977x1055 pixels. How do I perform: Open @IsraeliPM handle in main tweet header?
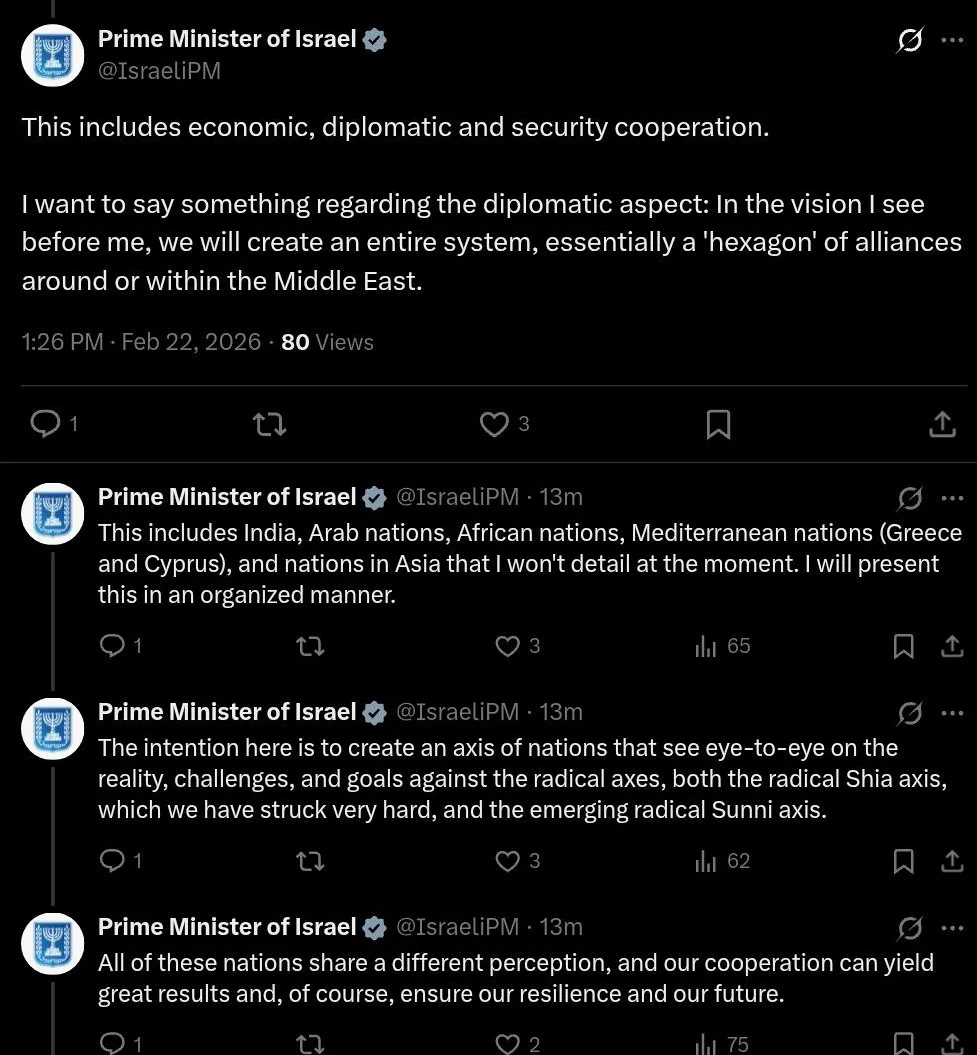pyautogui.click(x=159, y=71)
